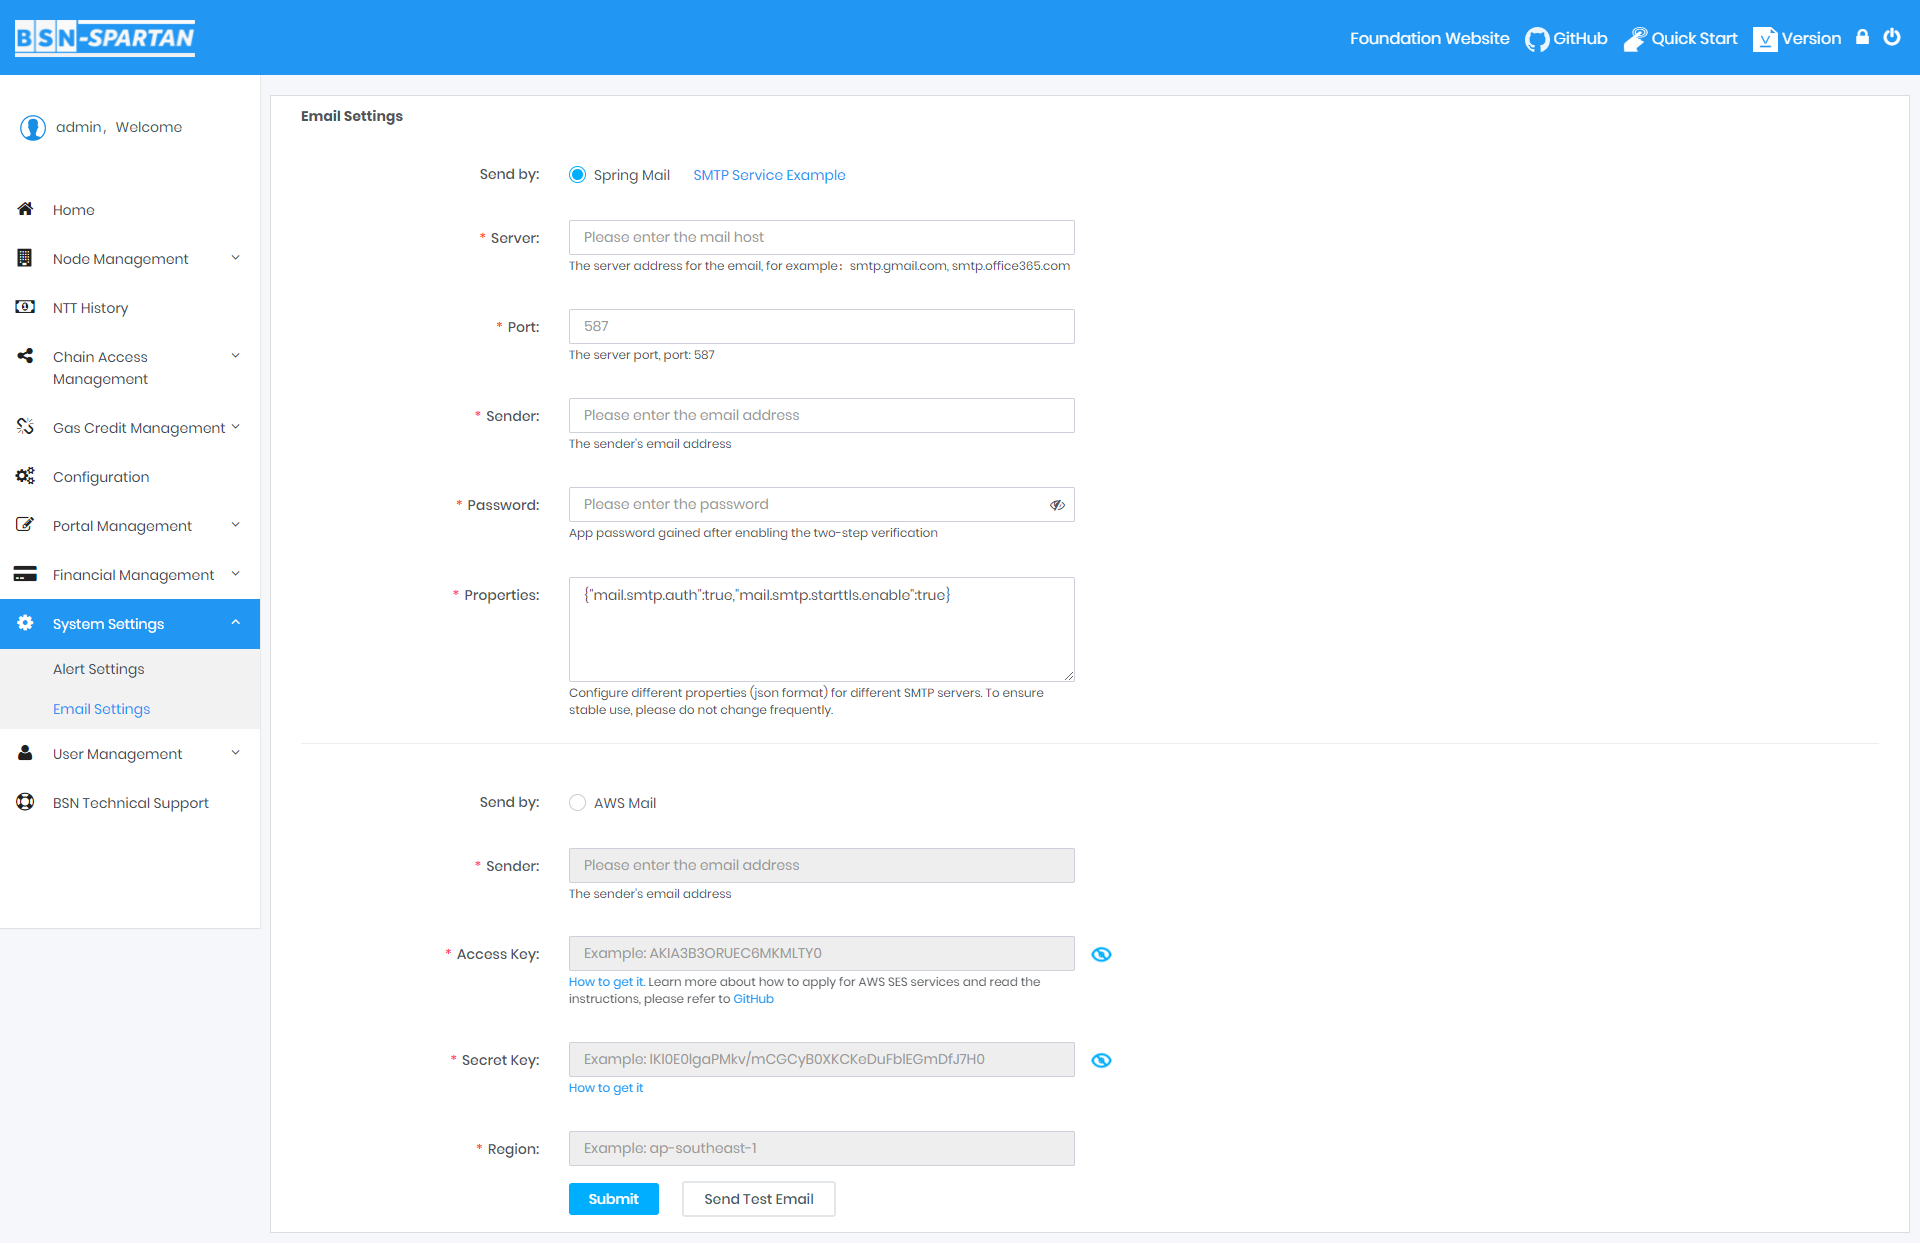Click the Home sidebar icon
Image resolution: width=1920 pixels, height=1244 pixels.
[x=25, y=209]
